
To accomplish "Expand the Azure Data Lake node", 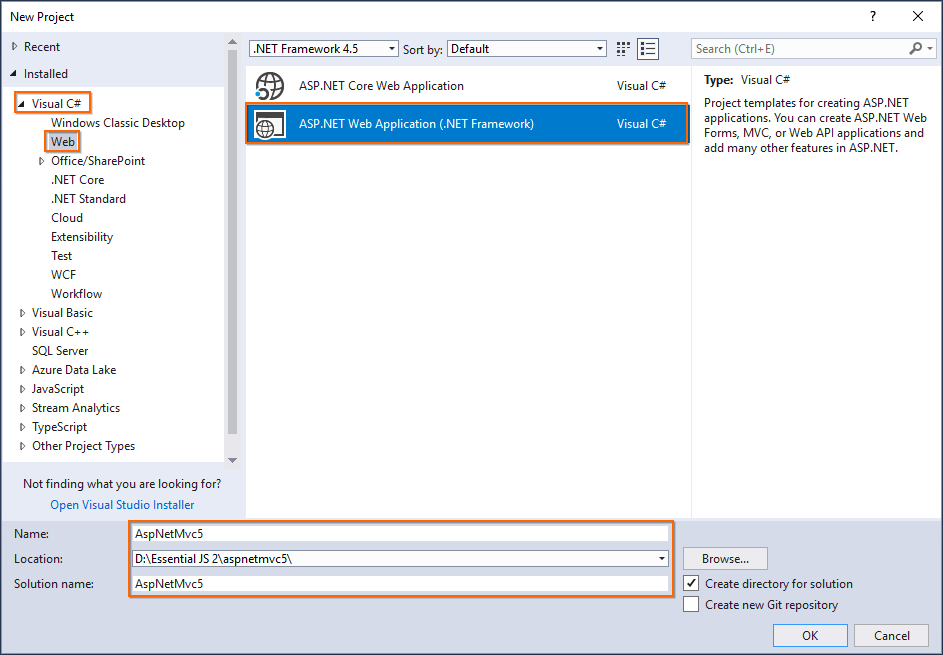I will point(22,370).
